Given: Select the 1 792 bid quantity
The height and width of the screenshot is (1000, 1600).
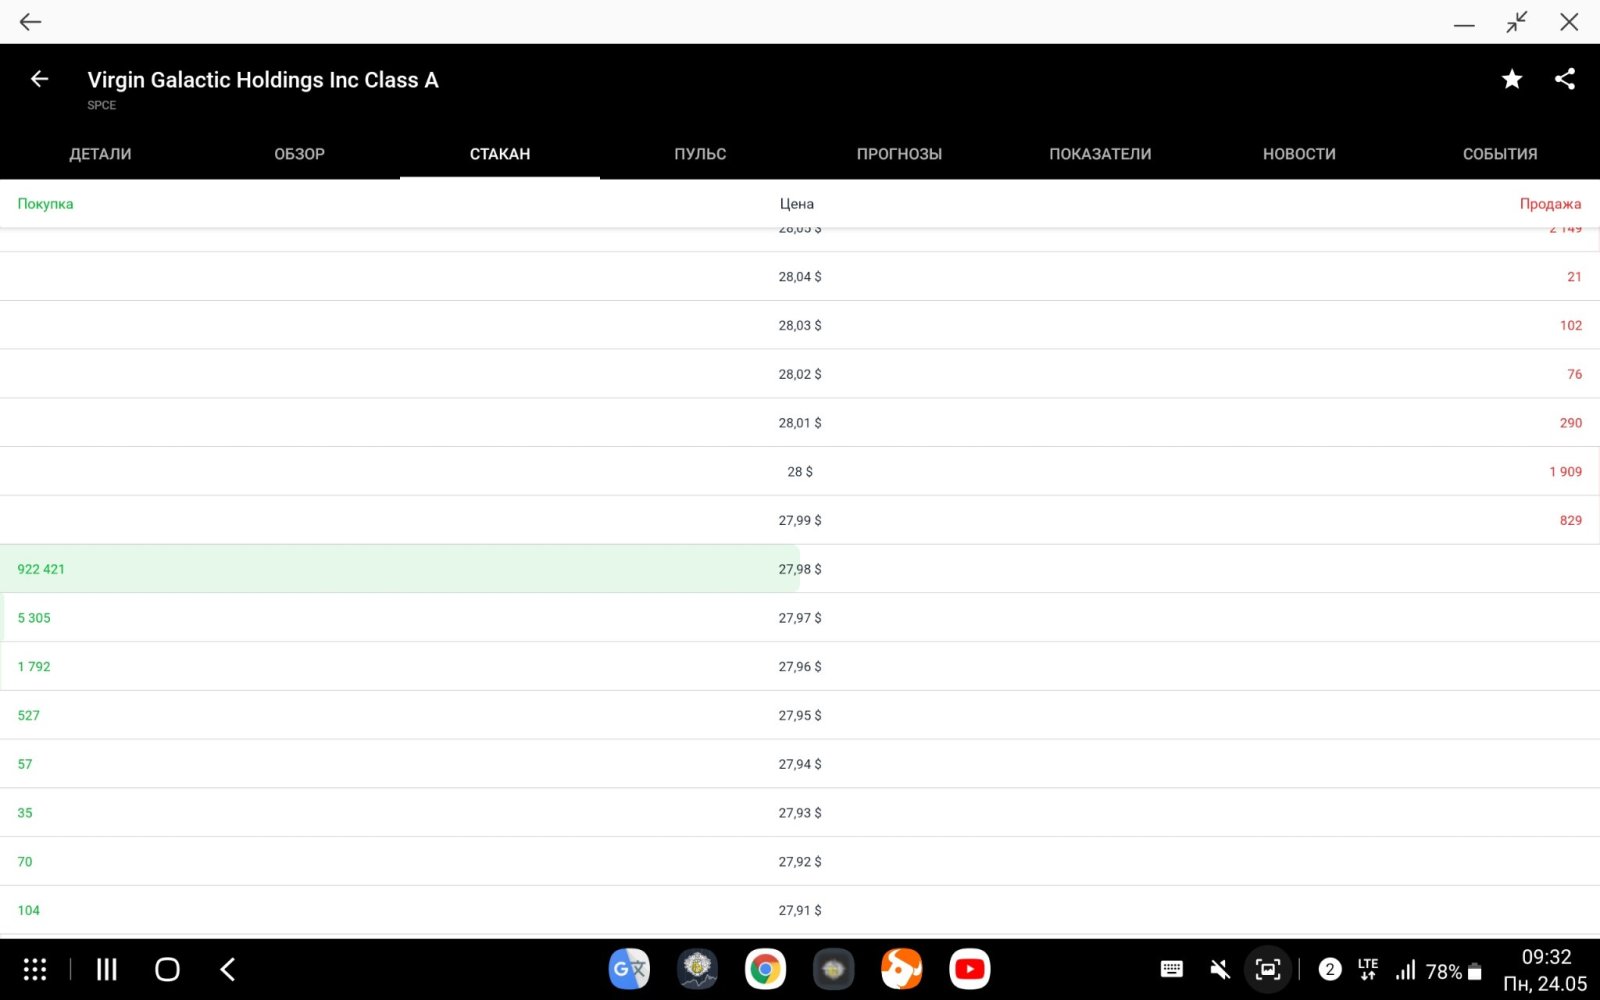Looking at the screenshot, I should [x=34, y=666].
